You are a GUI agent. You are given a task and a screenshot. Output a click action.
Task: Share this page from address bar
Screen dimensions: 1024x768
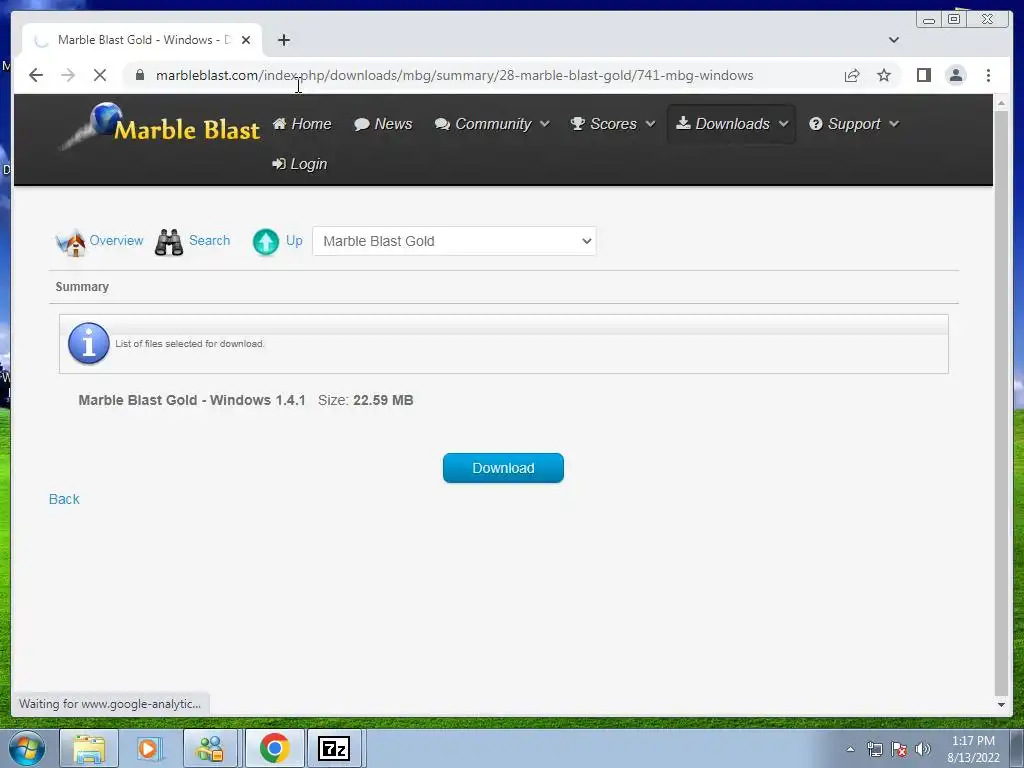coord(852,76)
